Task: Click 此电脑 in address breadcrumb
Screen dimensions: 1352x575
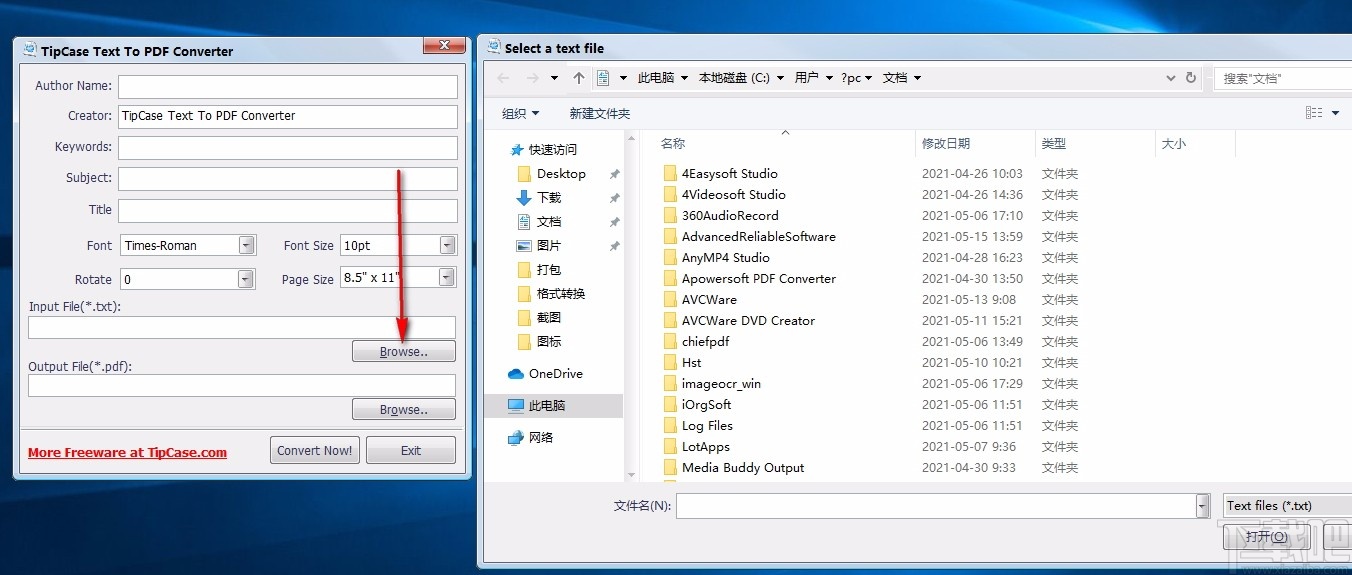Action: [656, 78]
